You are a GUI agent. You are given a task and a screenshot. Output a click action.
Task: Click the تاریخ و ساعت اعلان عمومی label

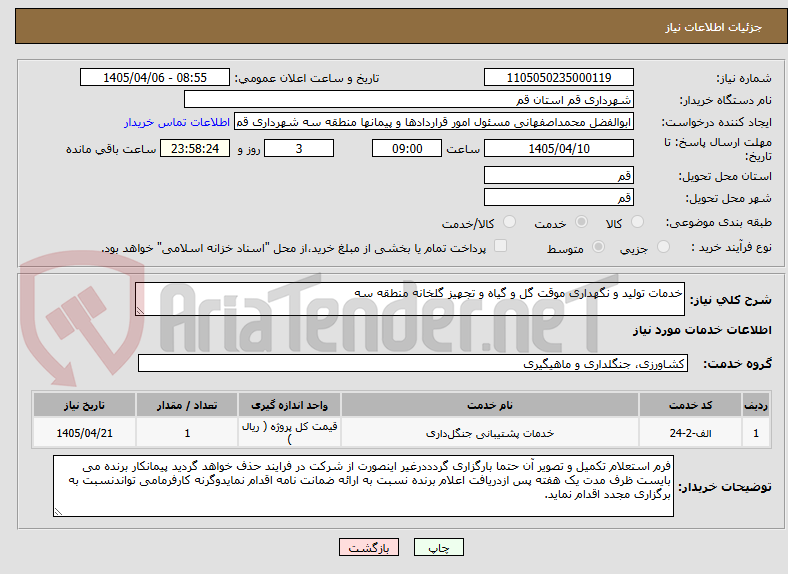[307, 78]
